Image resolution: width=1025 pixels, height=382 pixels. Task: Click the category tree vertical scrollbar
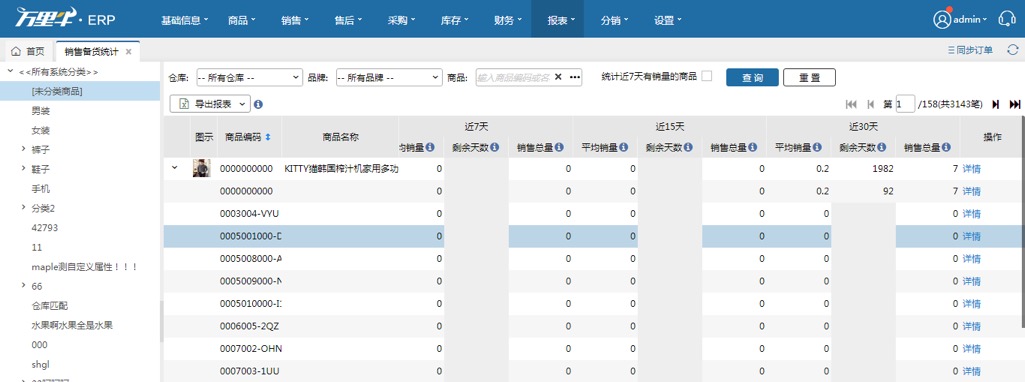pos(161,321)
